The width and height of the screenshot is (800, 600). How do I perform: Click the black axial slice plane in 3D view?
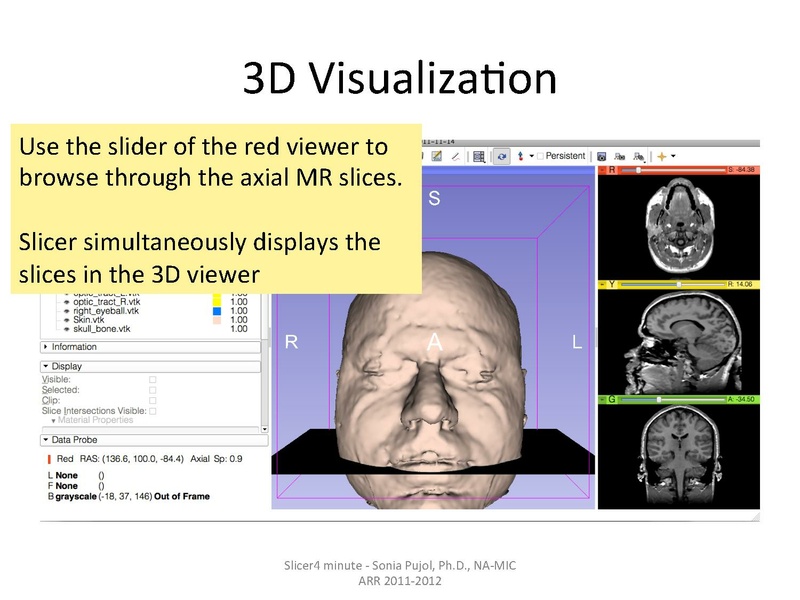433,452
